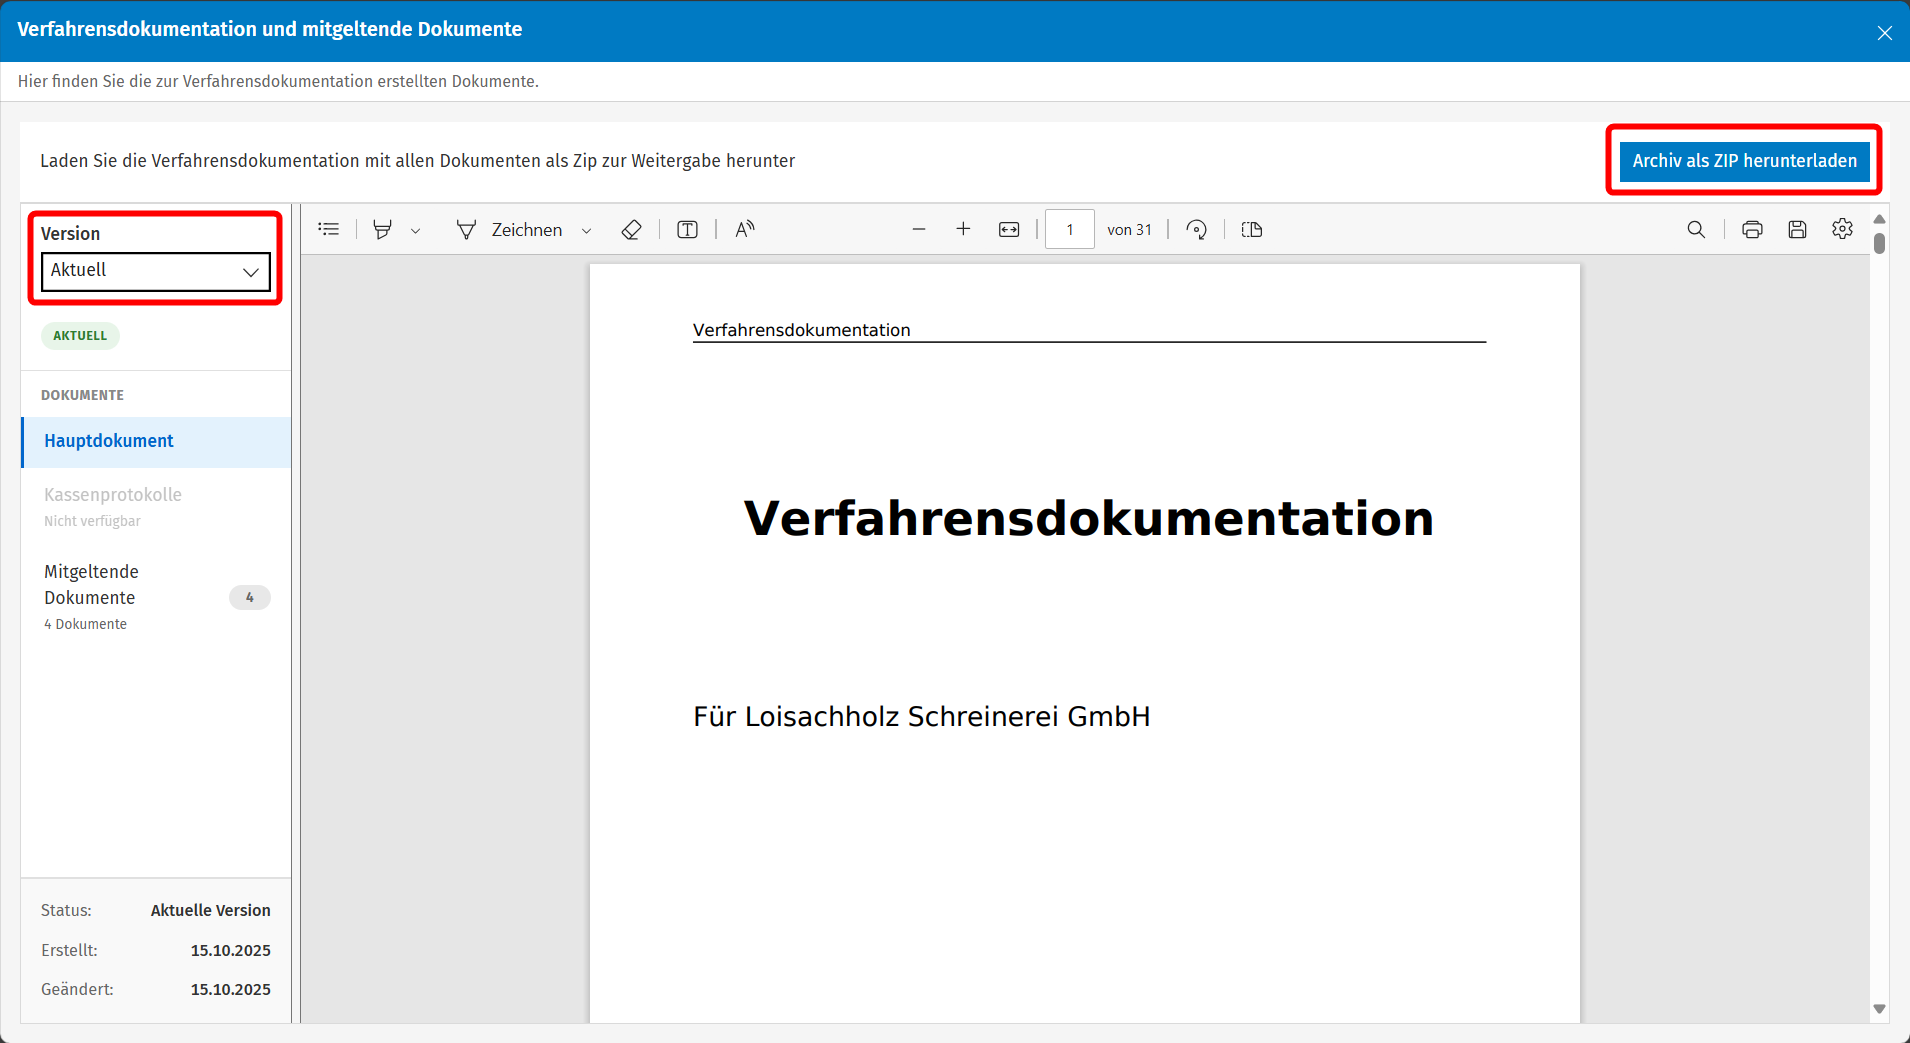Save the PDF document
The image size is (1910, 1043).
click(1797, 230)
